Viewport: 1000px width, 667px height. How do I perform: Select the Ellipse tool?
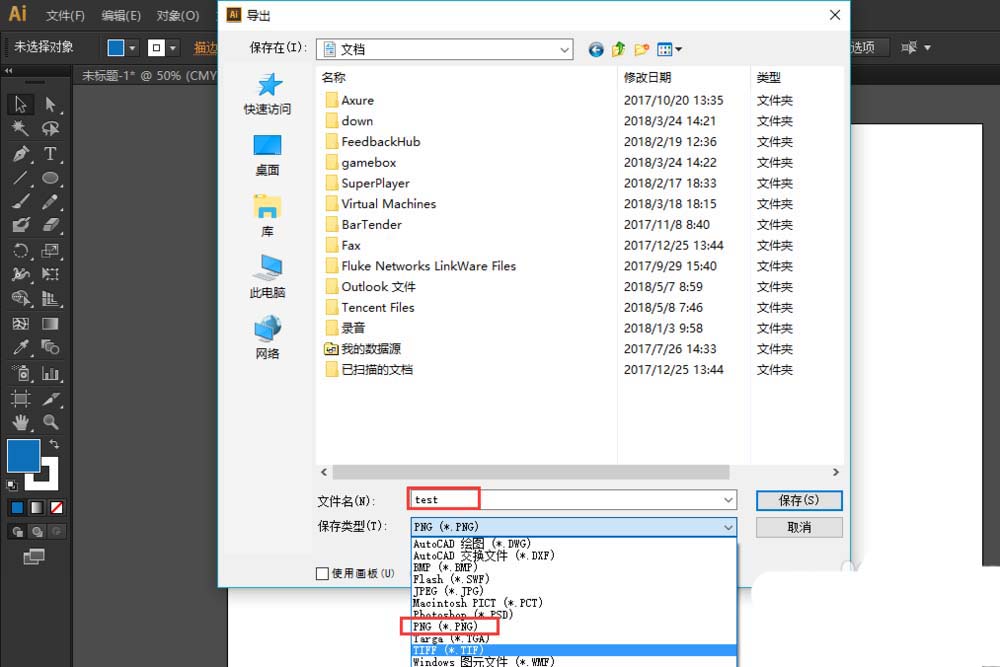click(x=50, y=178)
